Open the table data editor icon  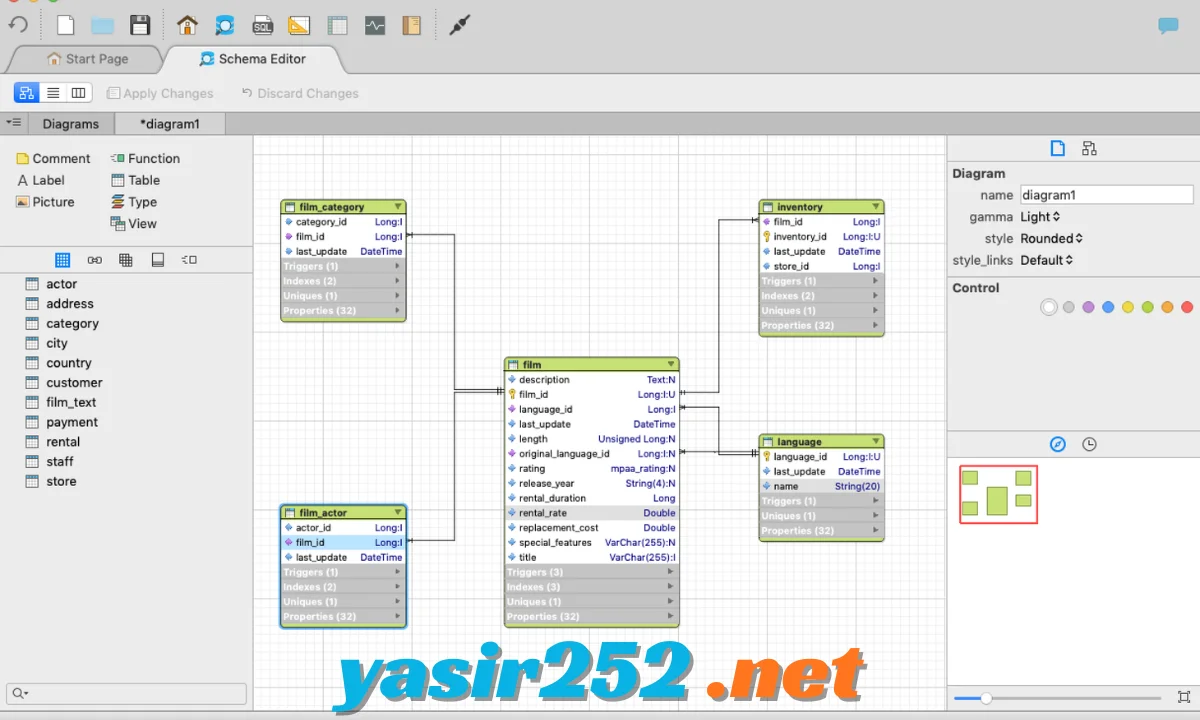(337, 26)
